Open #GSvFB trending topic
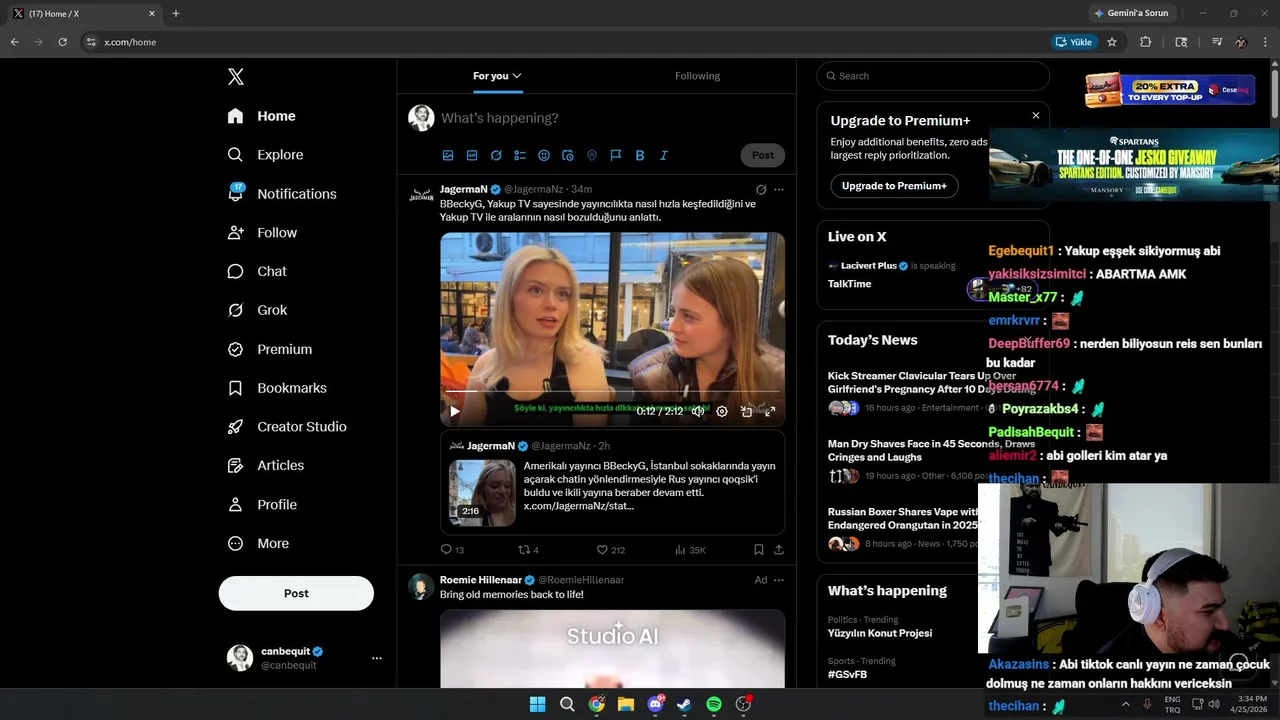The height and width of the screenshot is (720, 1280). pyautogui.click(x=847, y=674)
